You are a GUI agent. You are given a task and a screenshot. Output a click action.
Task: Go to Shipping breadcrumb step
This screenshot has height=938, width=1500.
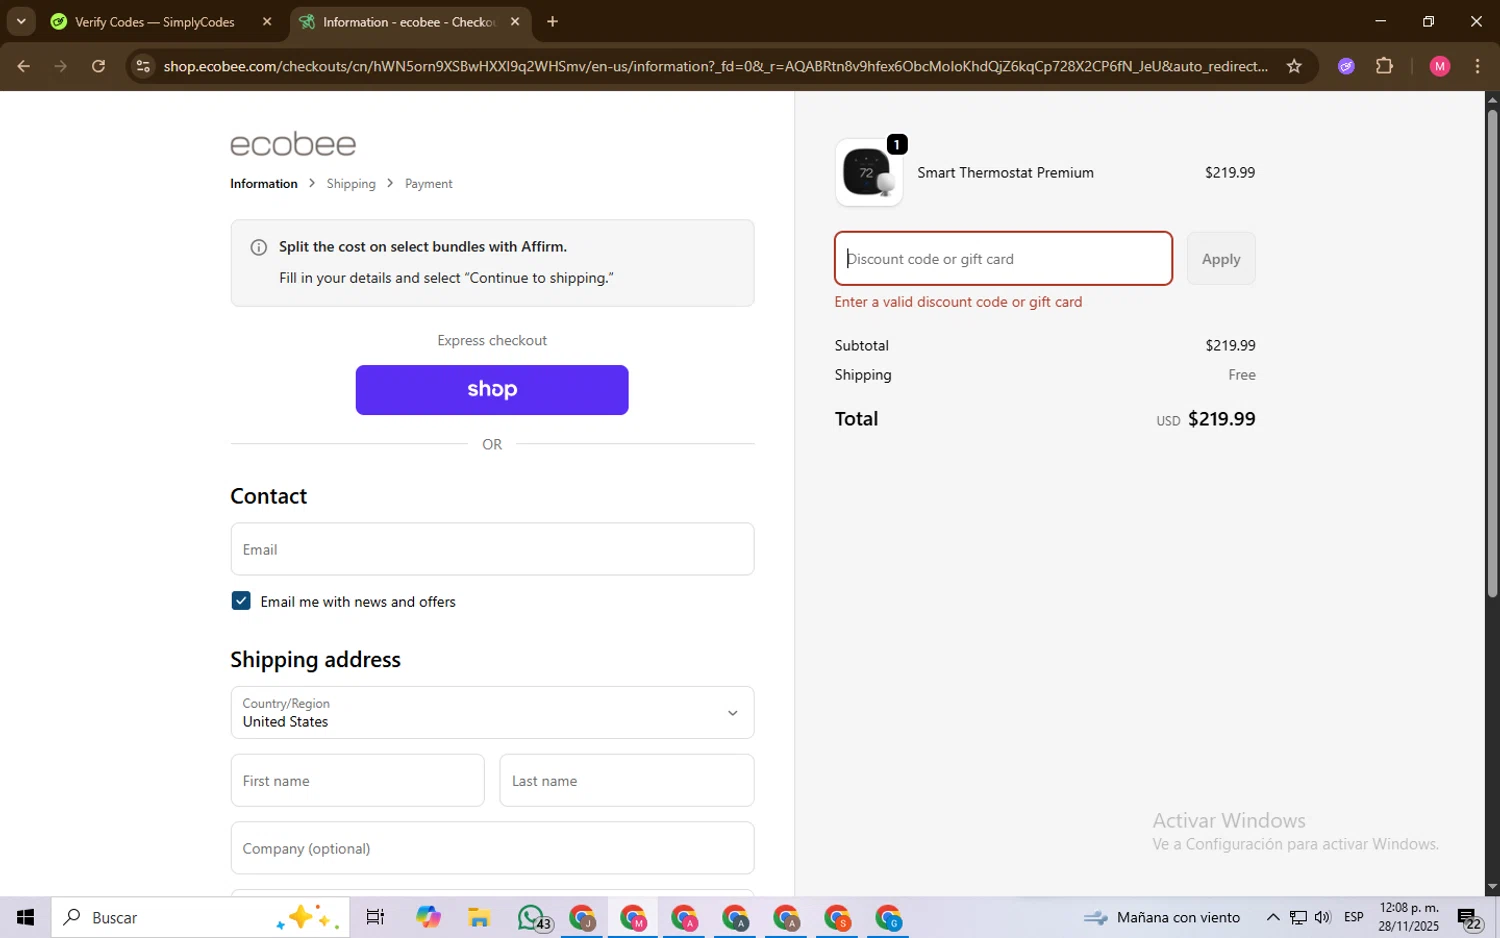click(x=351, y=184)
